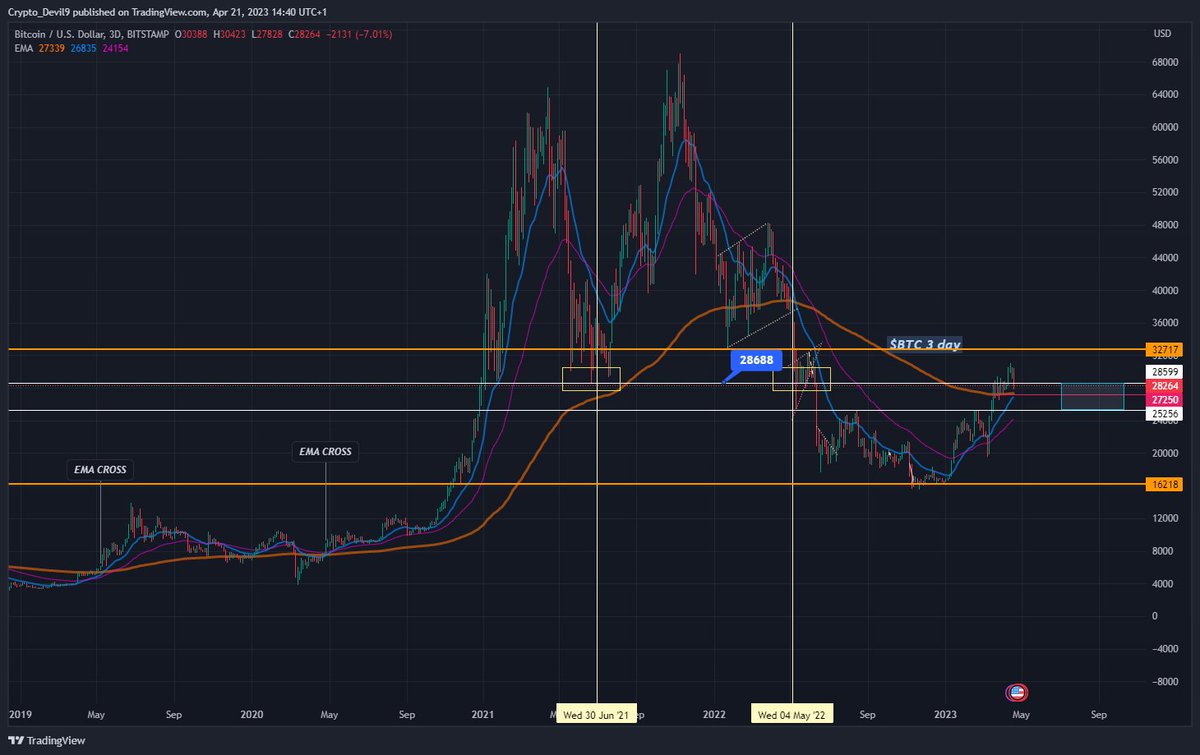Image resolution: width=1200 pixels, height=755 pixels.
Task: Select the USD currency label on the price axis
Action: 1164,31
